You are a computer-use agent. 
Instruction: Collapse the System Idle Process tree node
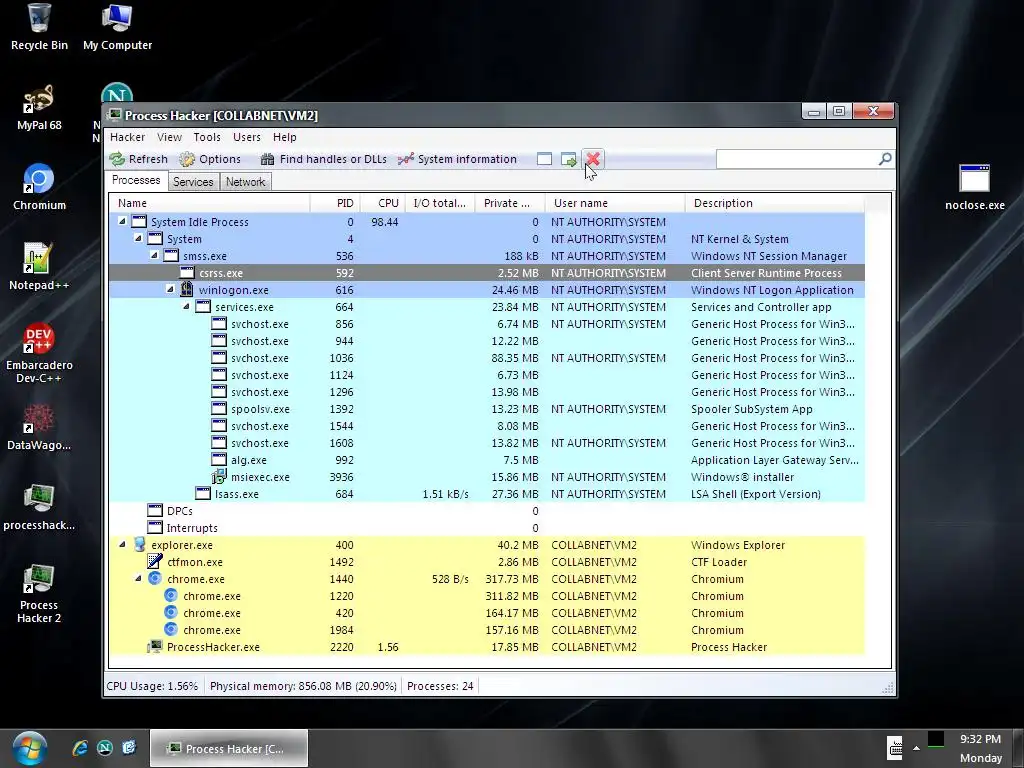[x=122, y=221]
